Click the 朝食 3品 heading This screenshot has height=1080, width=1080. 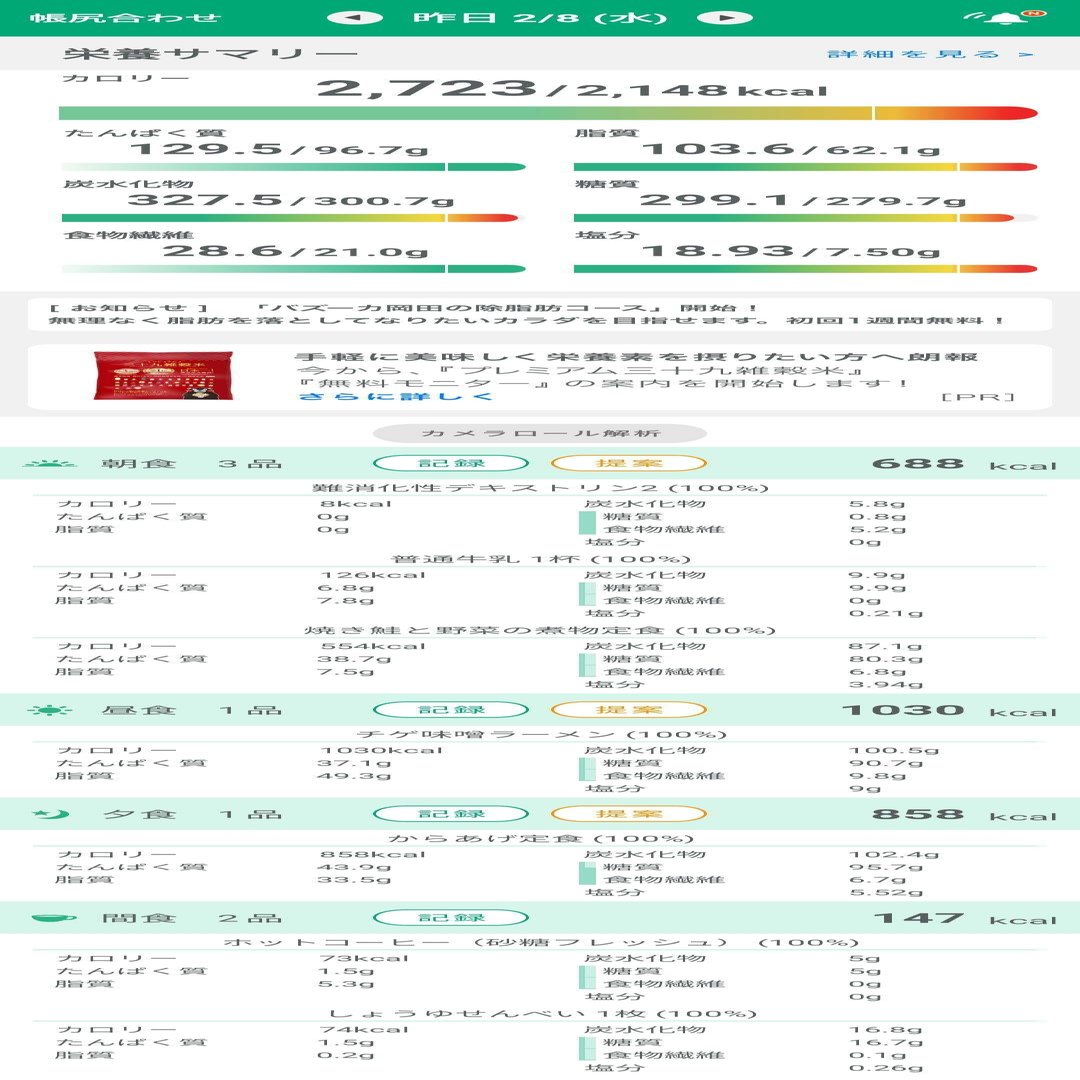[x=191, y=464]
